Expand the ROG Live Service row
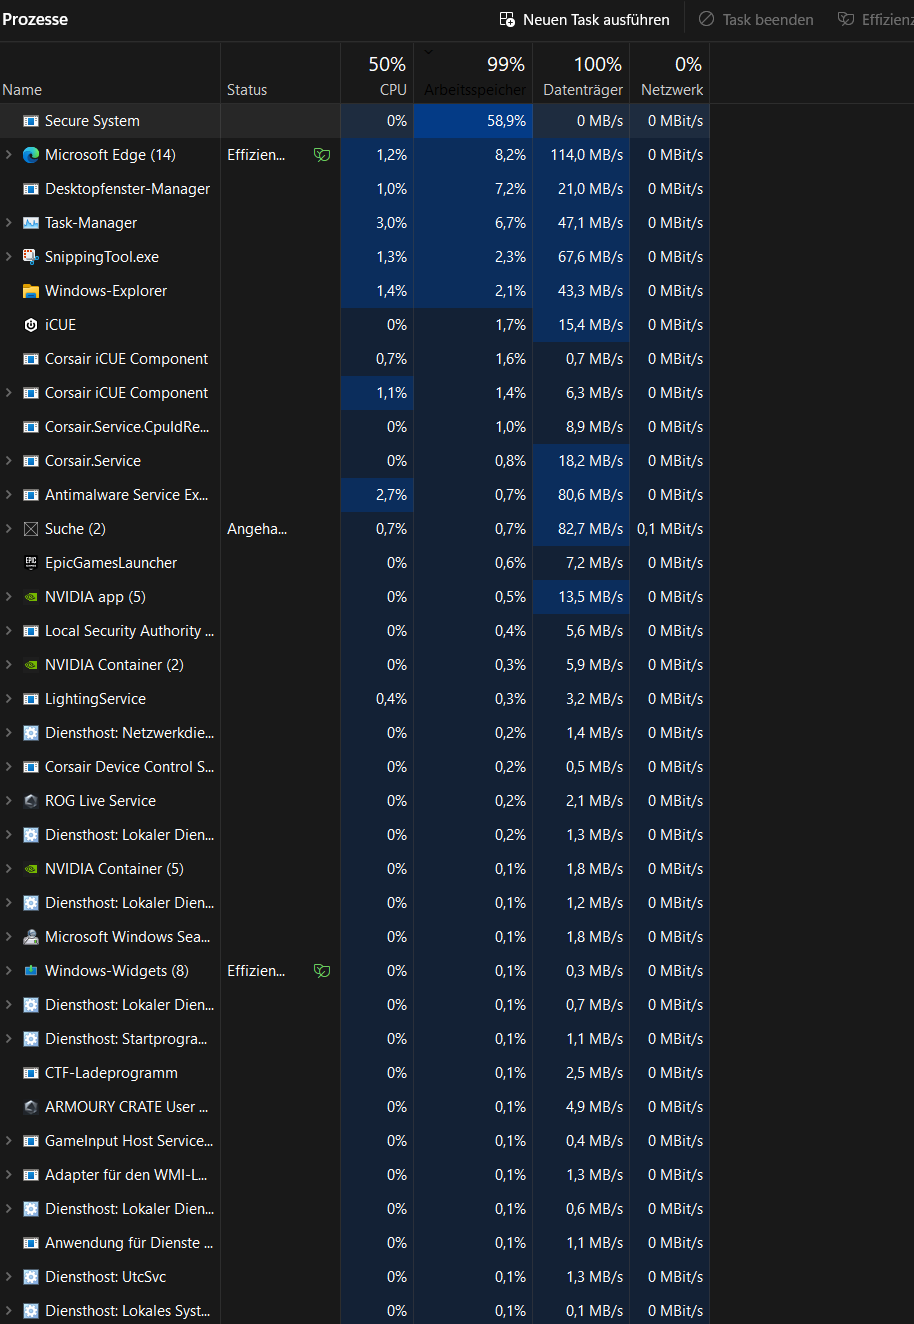This screenshot has width=914, height=1324. pyautogui.click(x=9, y=801)
